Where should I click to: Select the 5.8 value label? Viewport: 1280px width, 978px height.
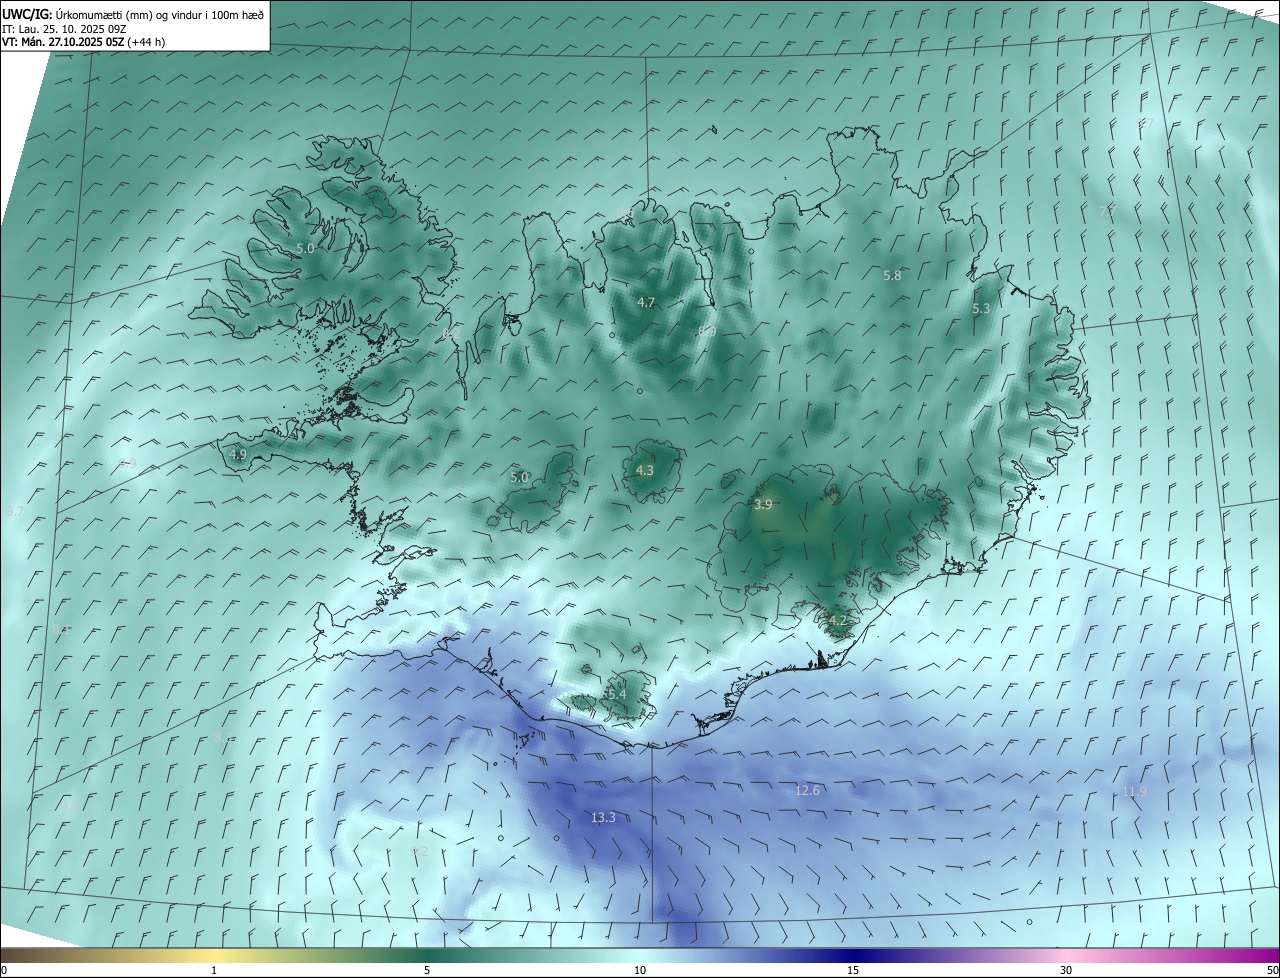[x=893, y=275]
